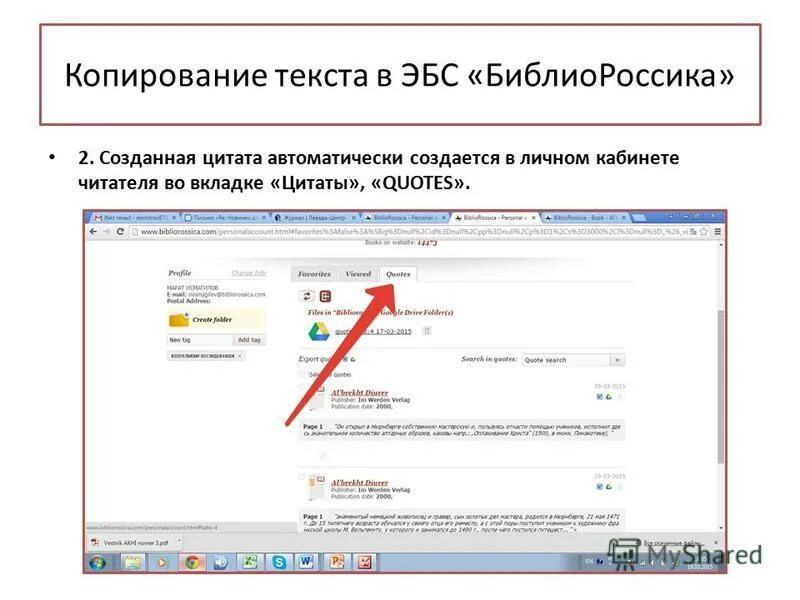Screen dimensions: 800x600
Task: Check the second Al'brekht Diurer quote checkbox
Action: 302,477
